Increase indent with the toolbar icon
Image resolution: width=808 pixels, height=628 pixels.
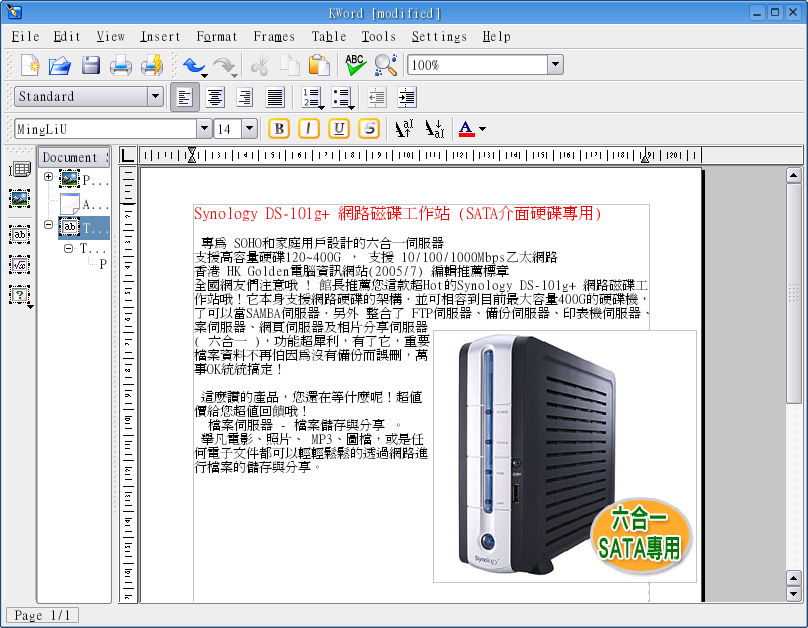(x=407, y=97)
